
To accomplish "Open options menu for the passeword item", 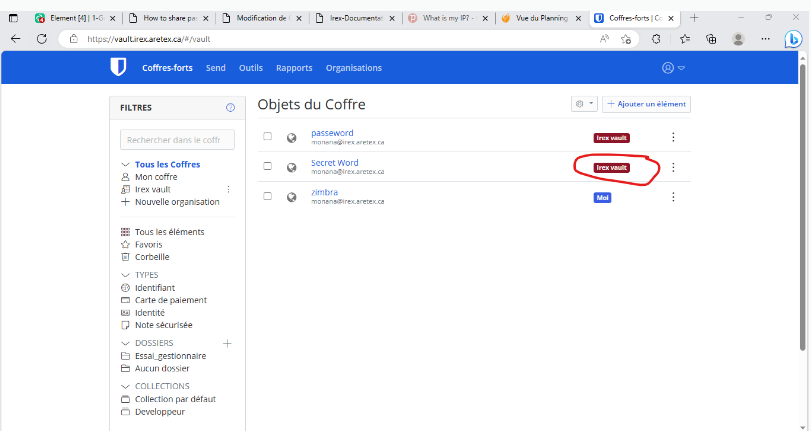I will pos(673,137).
